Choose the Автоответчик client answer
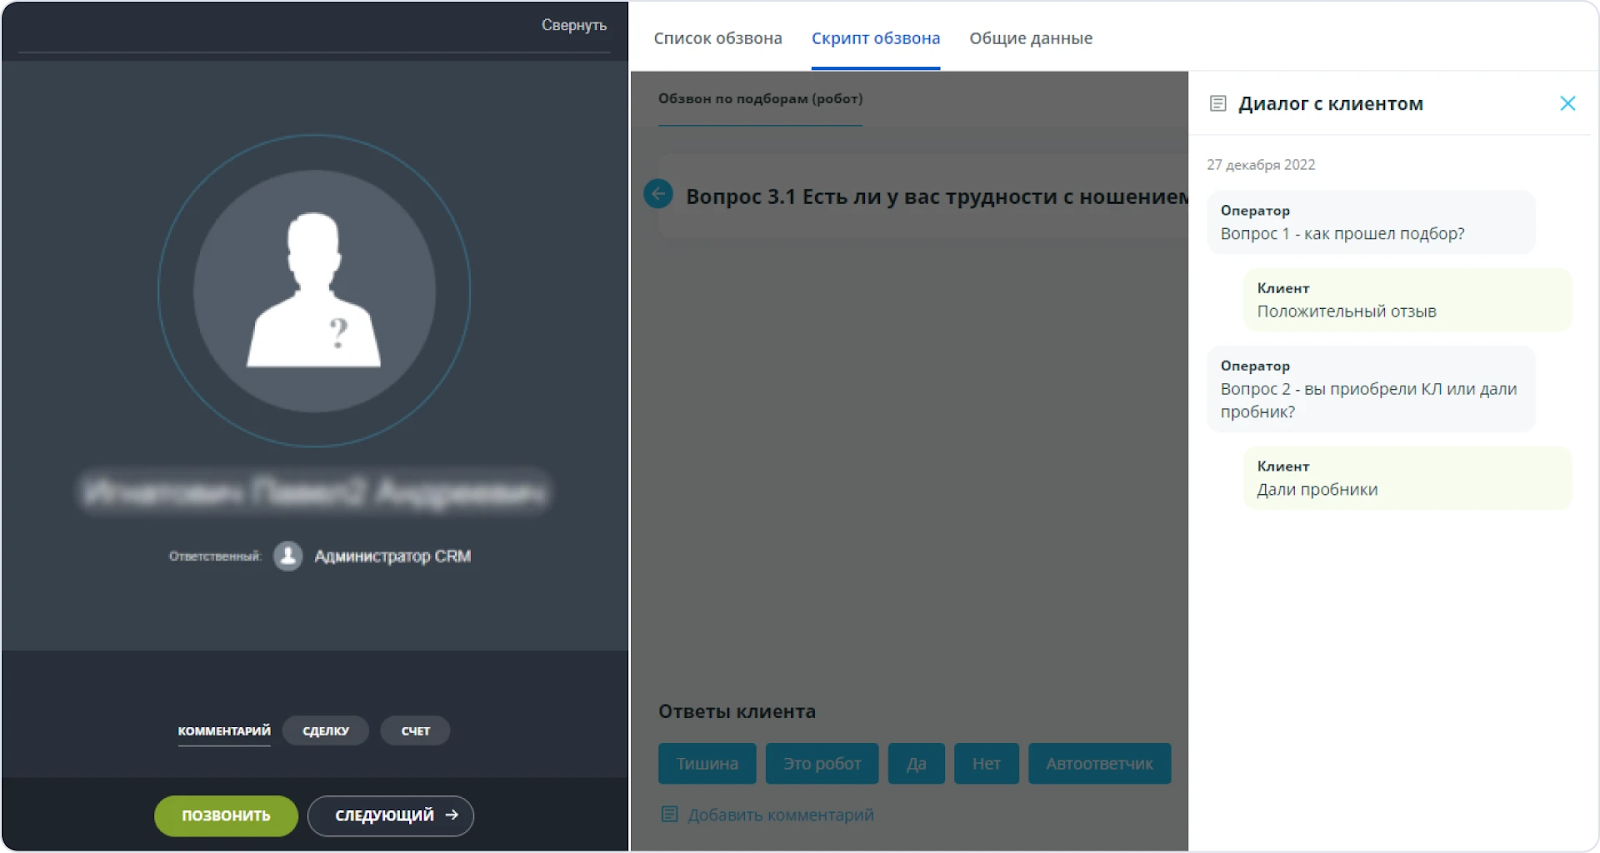The image size is (1600, 853). point(1099,763)
